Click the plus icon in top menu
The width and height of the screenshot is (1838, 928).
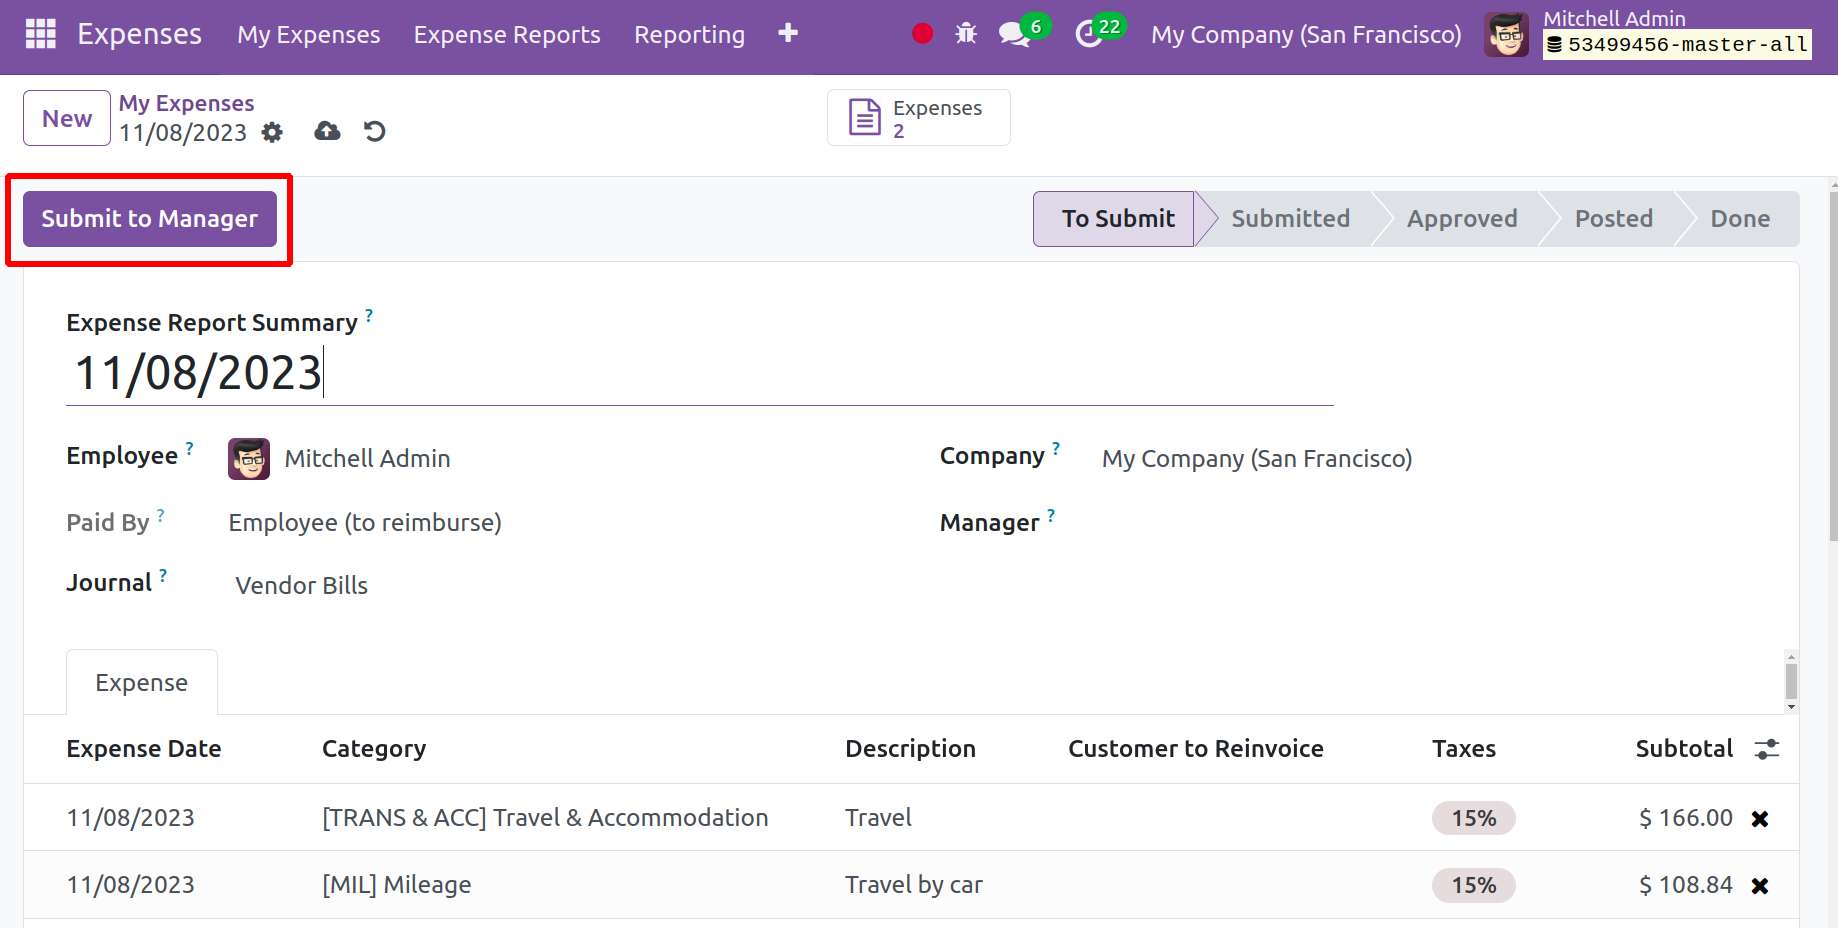(x=788, y=33)
